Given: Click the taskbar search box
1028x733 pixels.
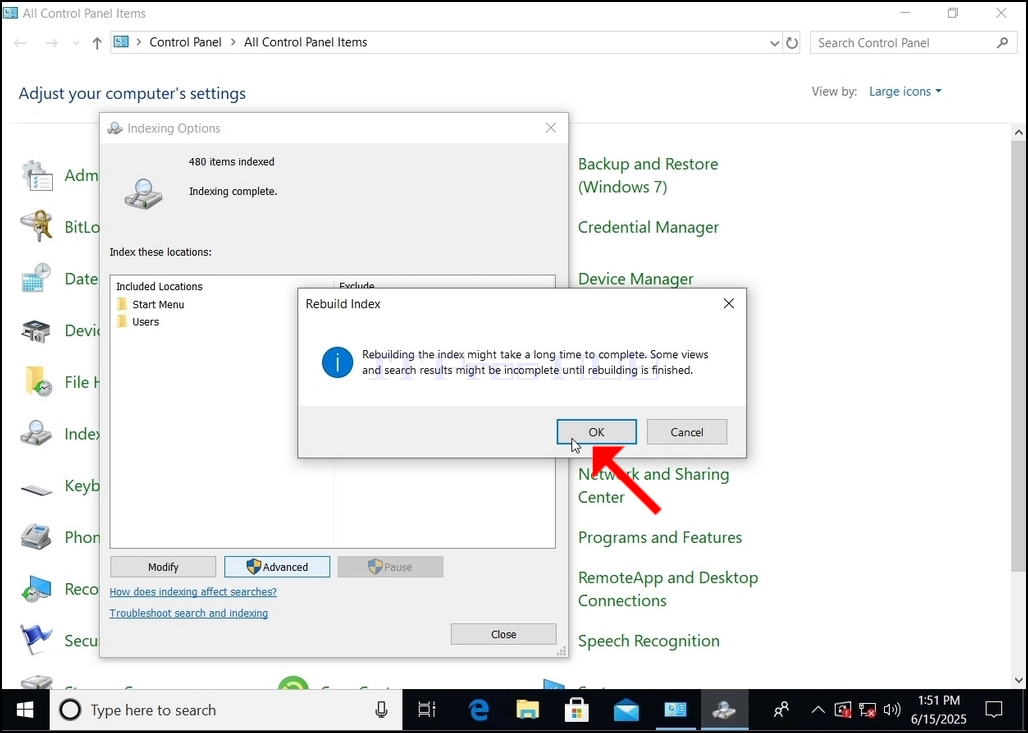Looking at the screenshot, I should tap(226, 710).
